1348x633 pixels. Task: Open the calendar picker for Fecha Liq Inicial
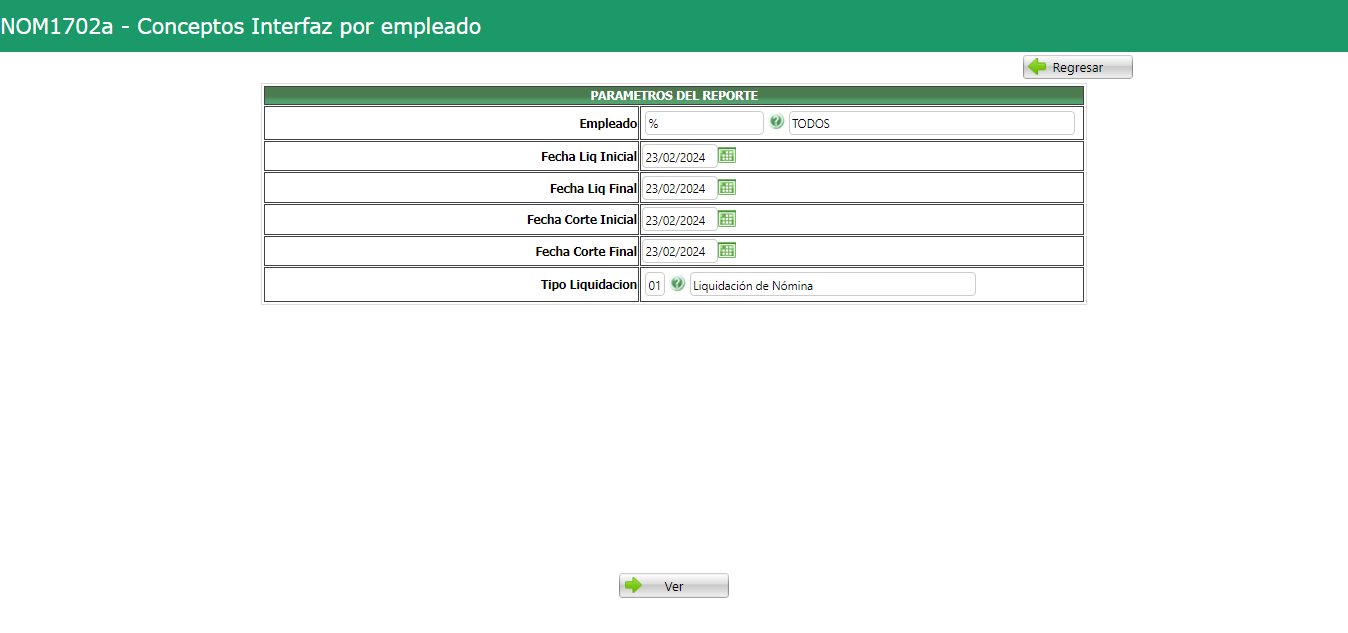tap(726, 156)
